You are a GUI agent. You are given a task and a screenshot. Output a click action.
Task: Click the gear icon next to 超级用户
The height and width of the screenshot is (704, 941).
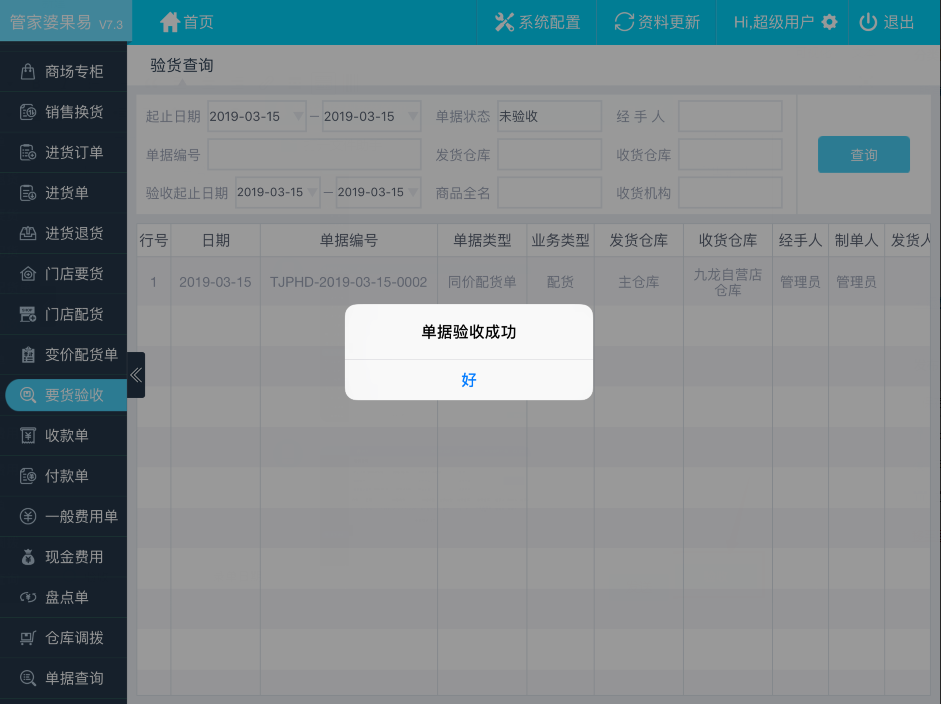point(829,22)
